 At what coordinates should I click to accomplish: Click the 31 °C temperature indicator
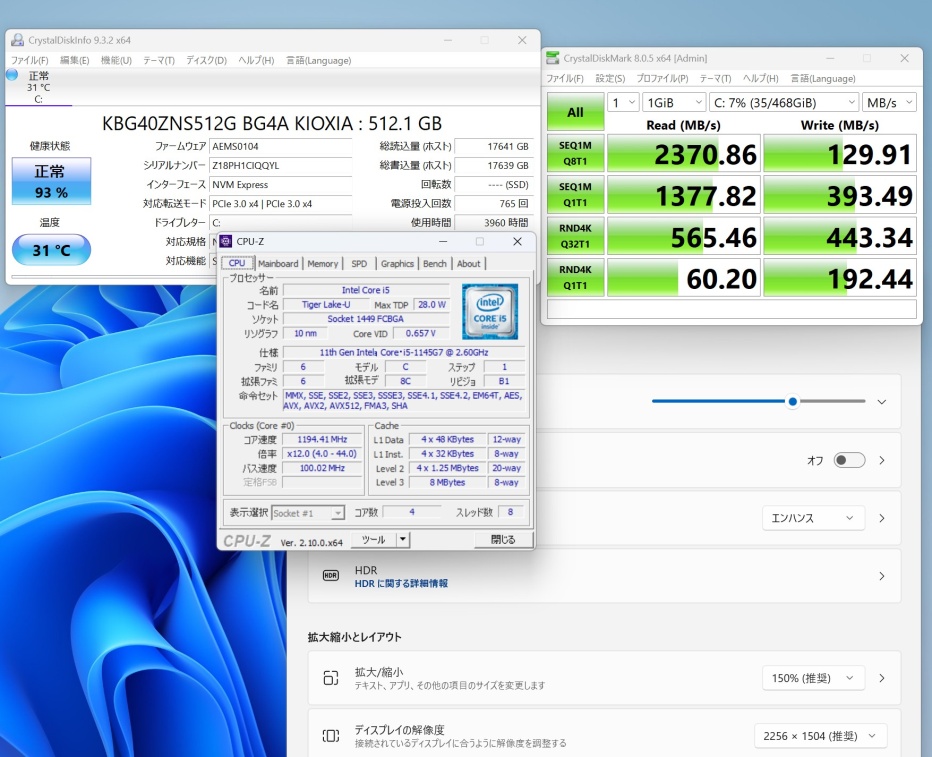(x=51, y=250)
